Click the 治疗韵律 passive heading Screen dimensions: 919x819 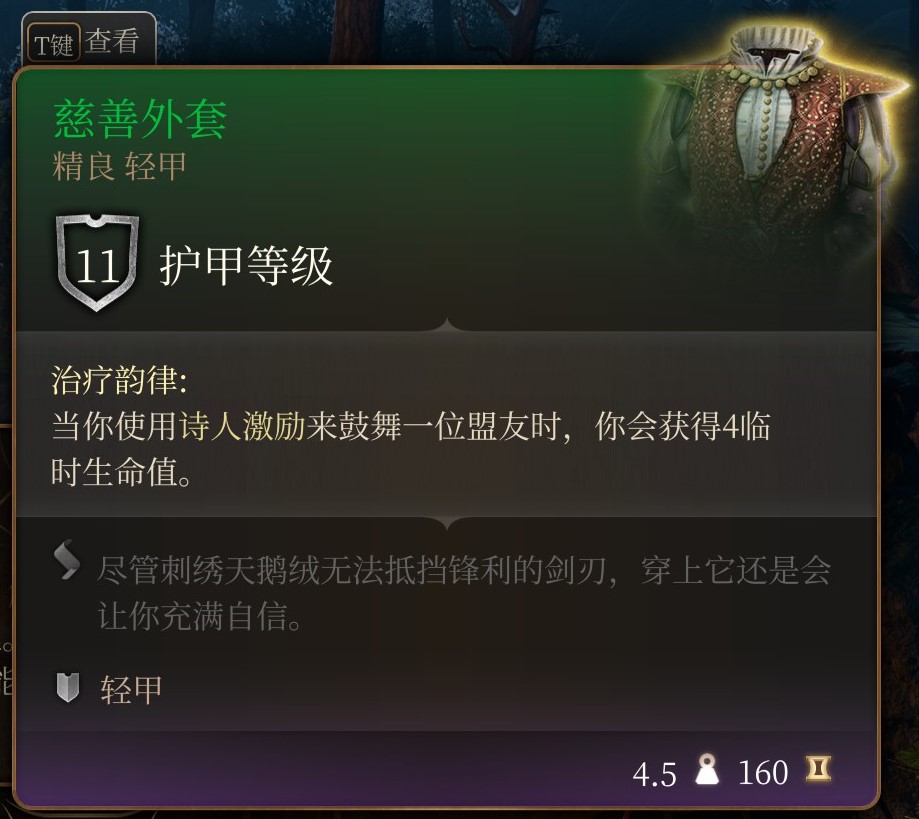click(x=120, y=380)
